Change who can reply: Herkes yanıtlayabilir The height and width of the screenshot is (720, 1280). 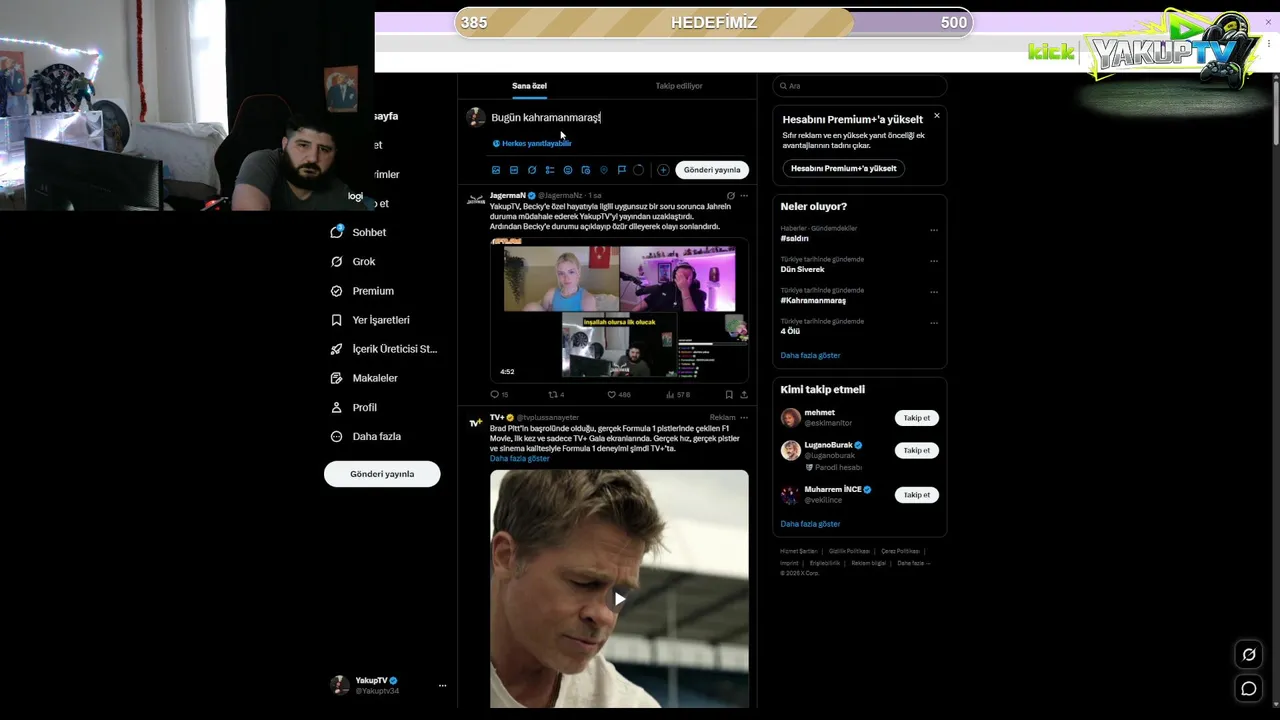(x=532, y=143)
